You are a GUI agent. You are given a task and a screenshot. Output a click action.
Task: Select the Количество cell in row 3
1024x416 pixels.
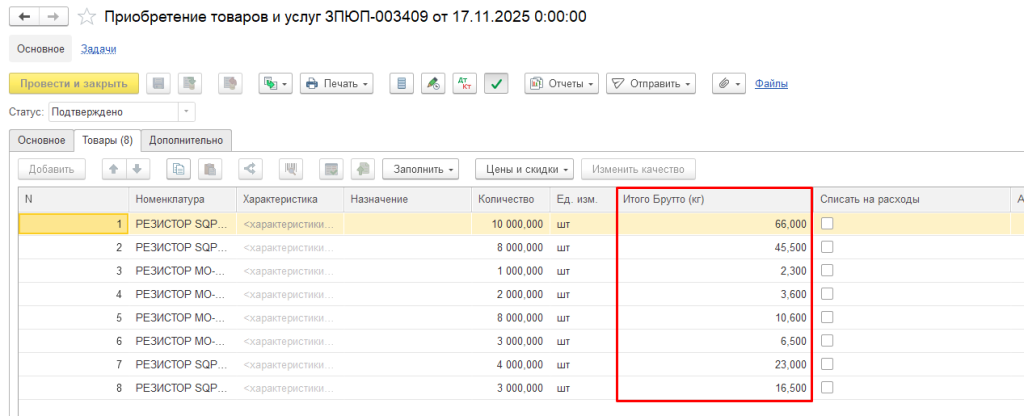(x=510, y=271)
